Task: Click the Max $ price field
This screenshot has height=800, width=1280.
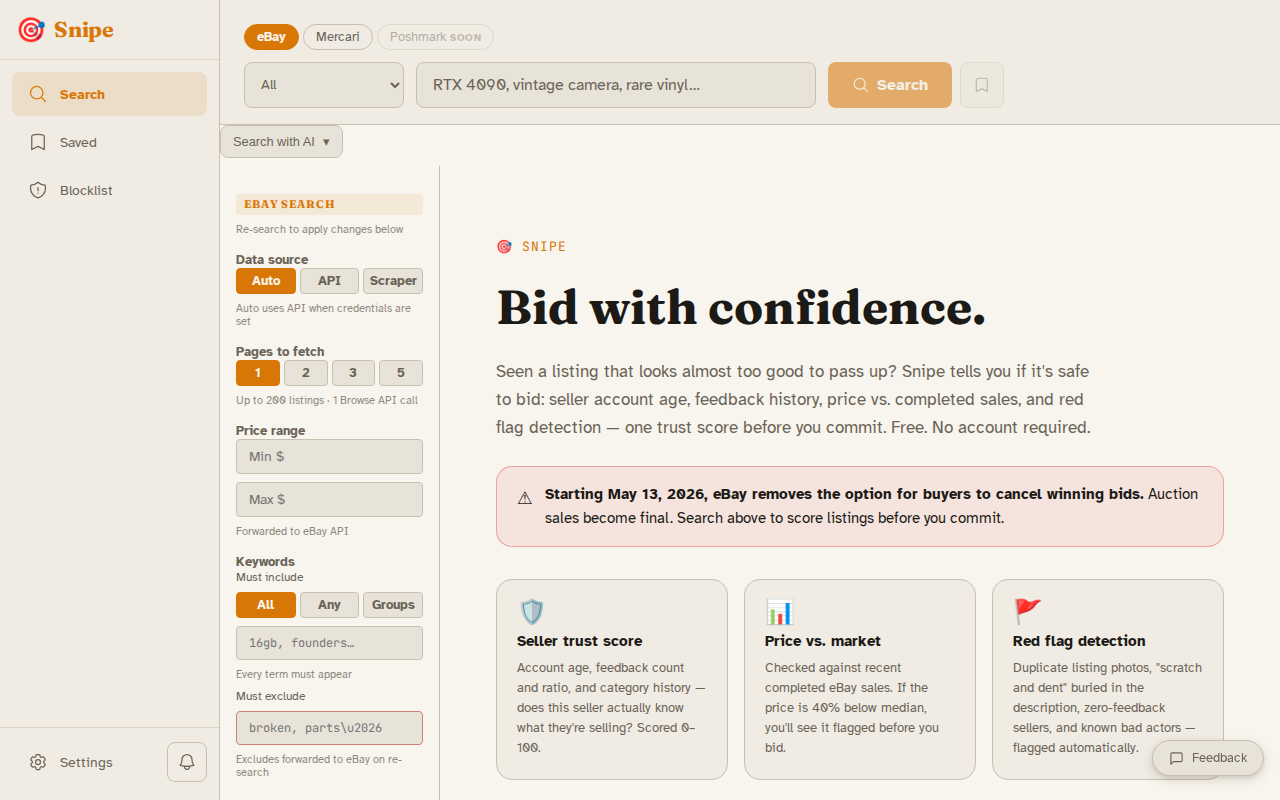Action: pos(329,500)
